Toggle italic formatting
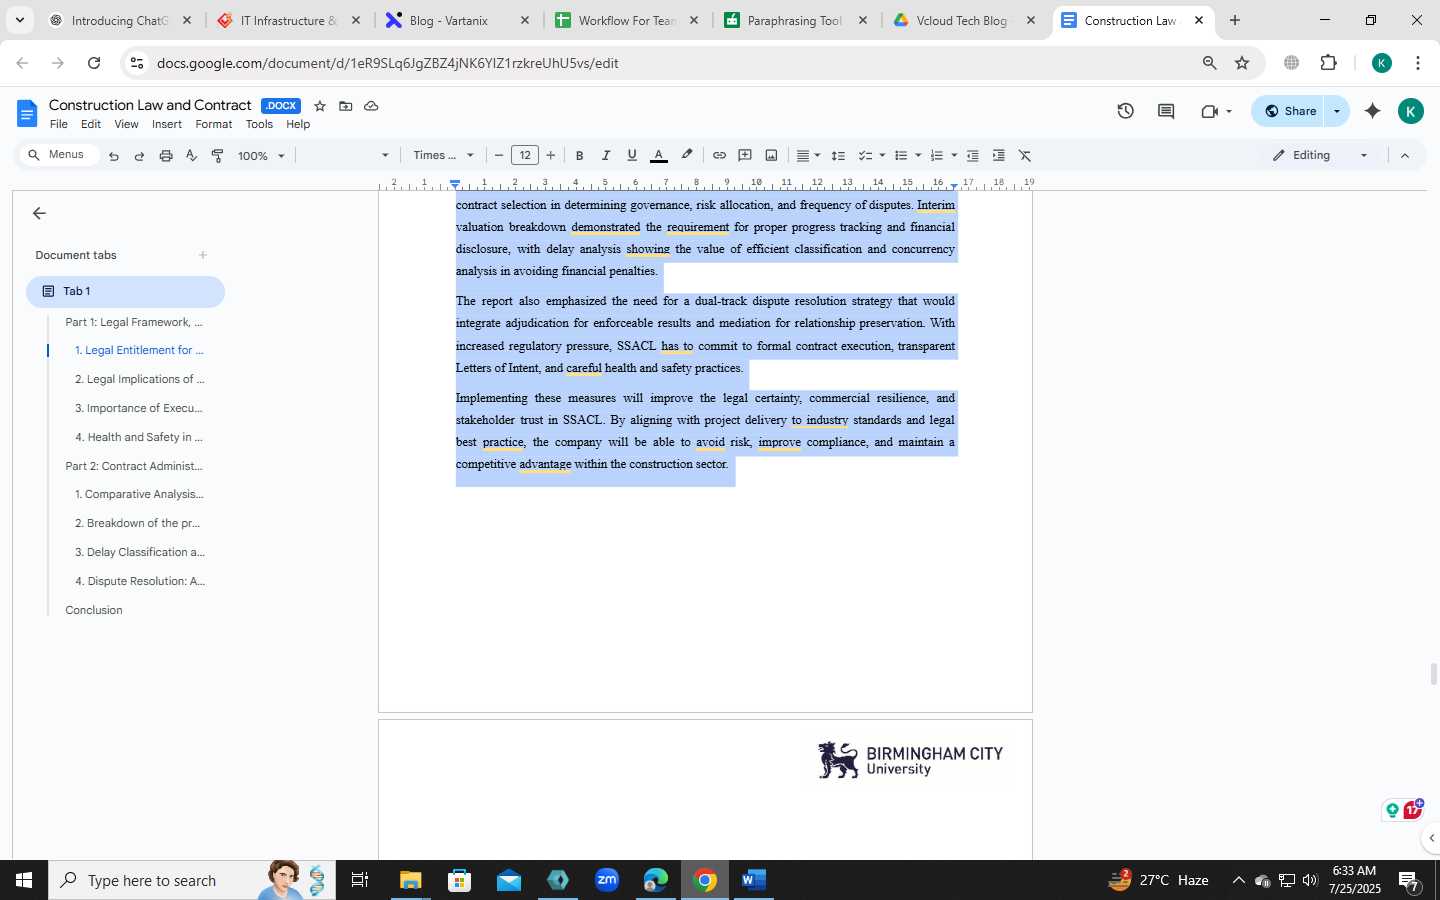 pos(605,156)
